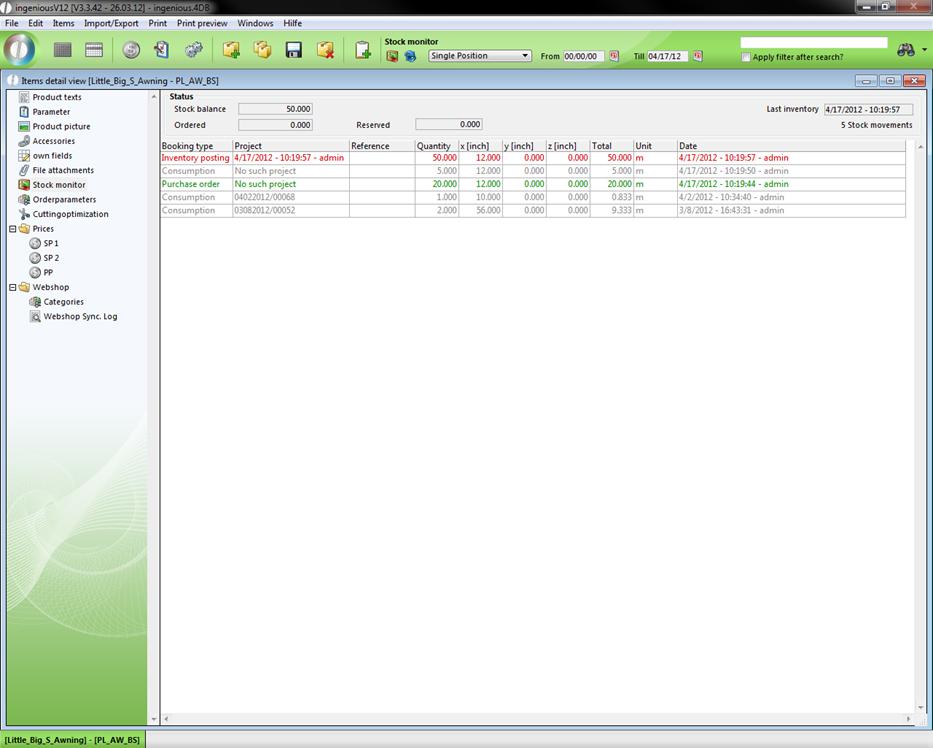Image resolution: width=933 pixels, height=748 pixels.
Task: Click the Quantity column header
Action: tap(434, 146)
